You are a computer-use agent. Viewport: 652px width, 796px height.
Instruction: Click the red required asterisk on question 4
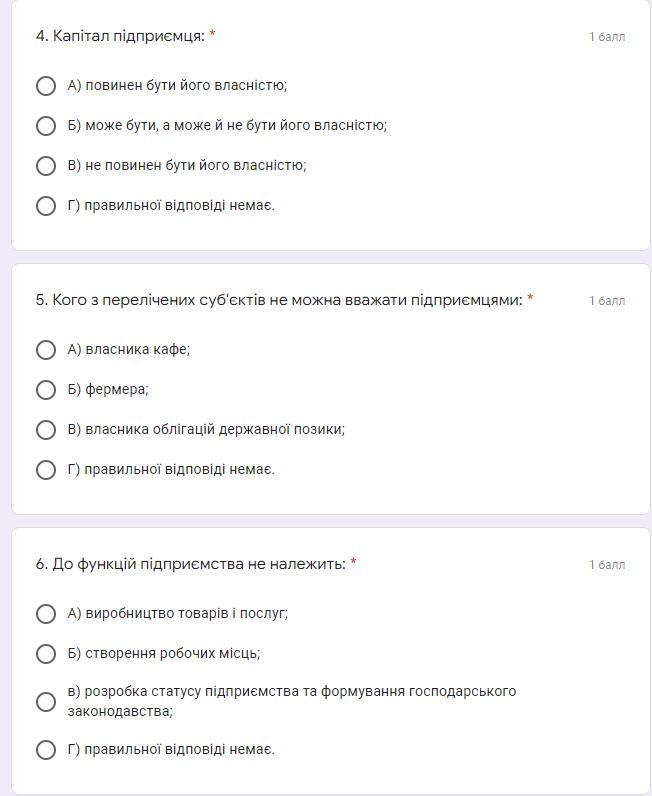[x=212, y=35]
